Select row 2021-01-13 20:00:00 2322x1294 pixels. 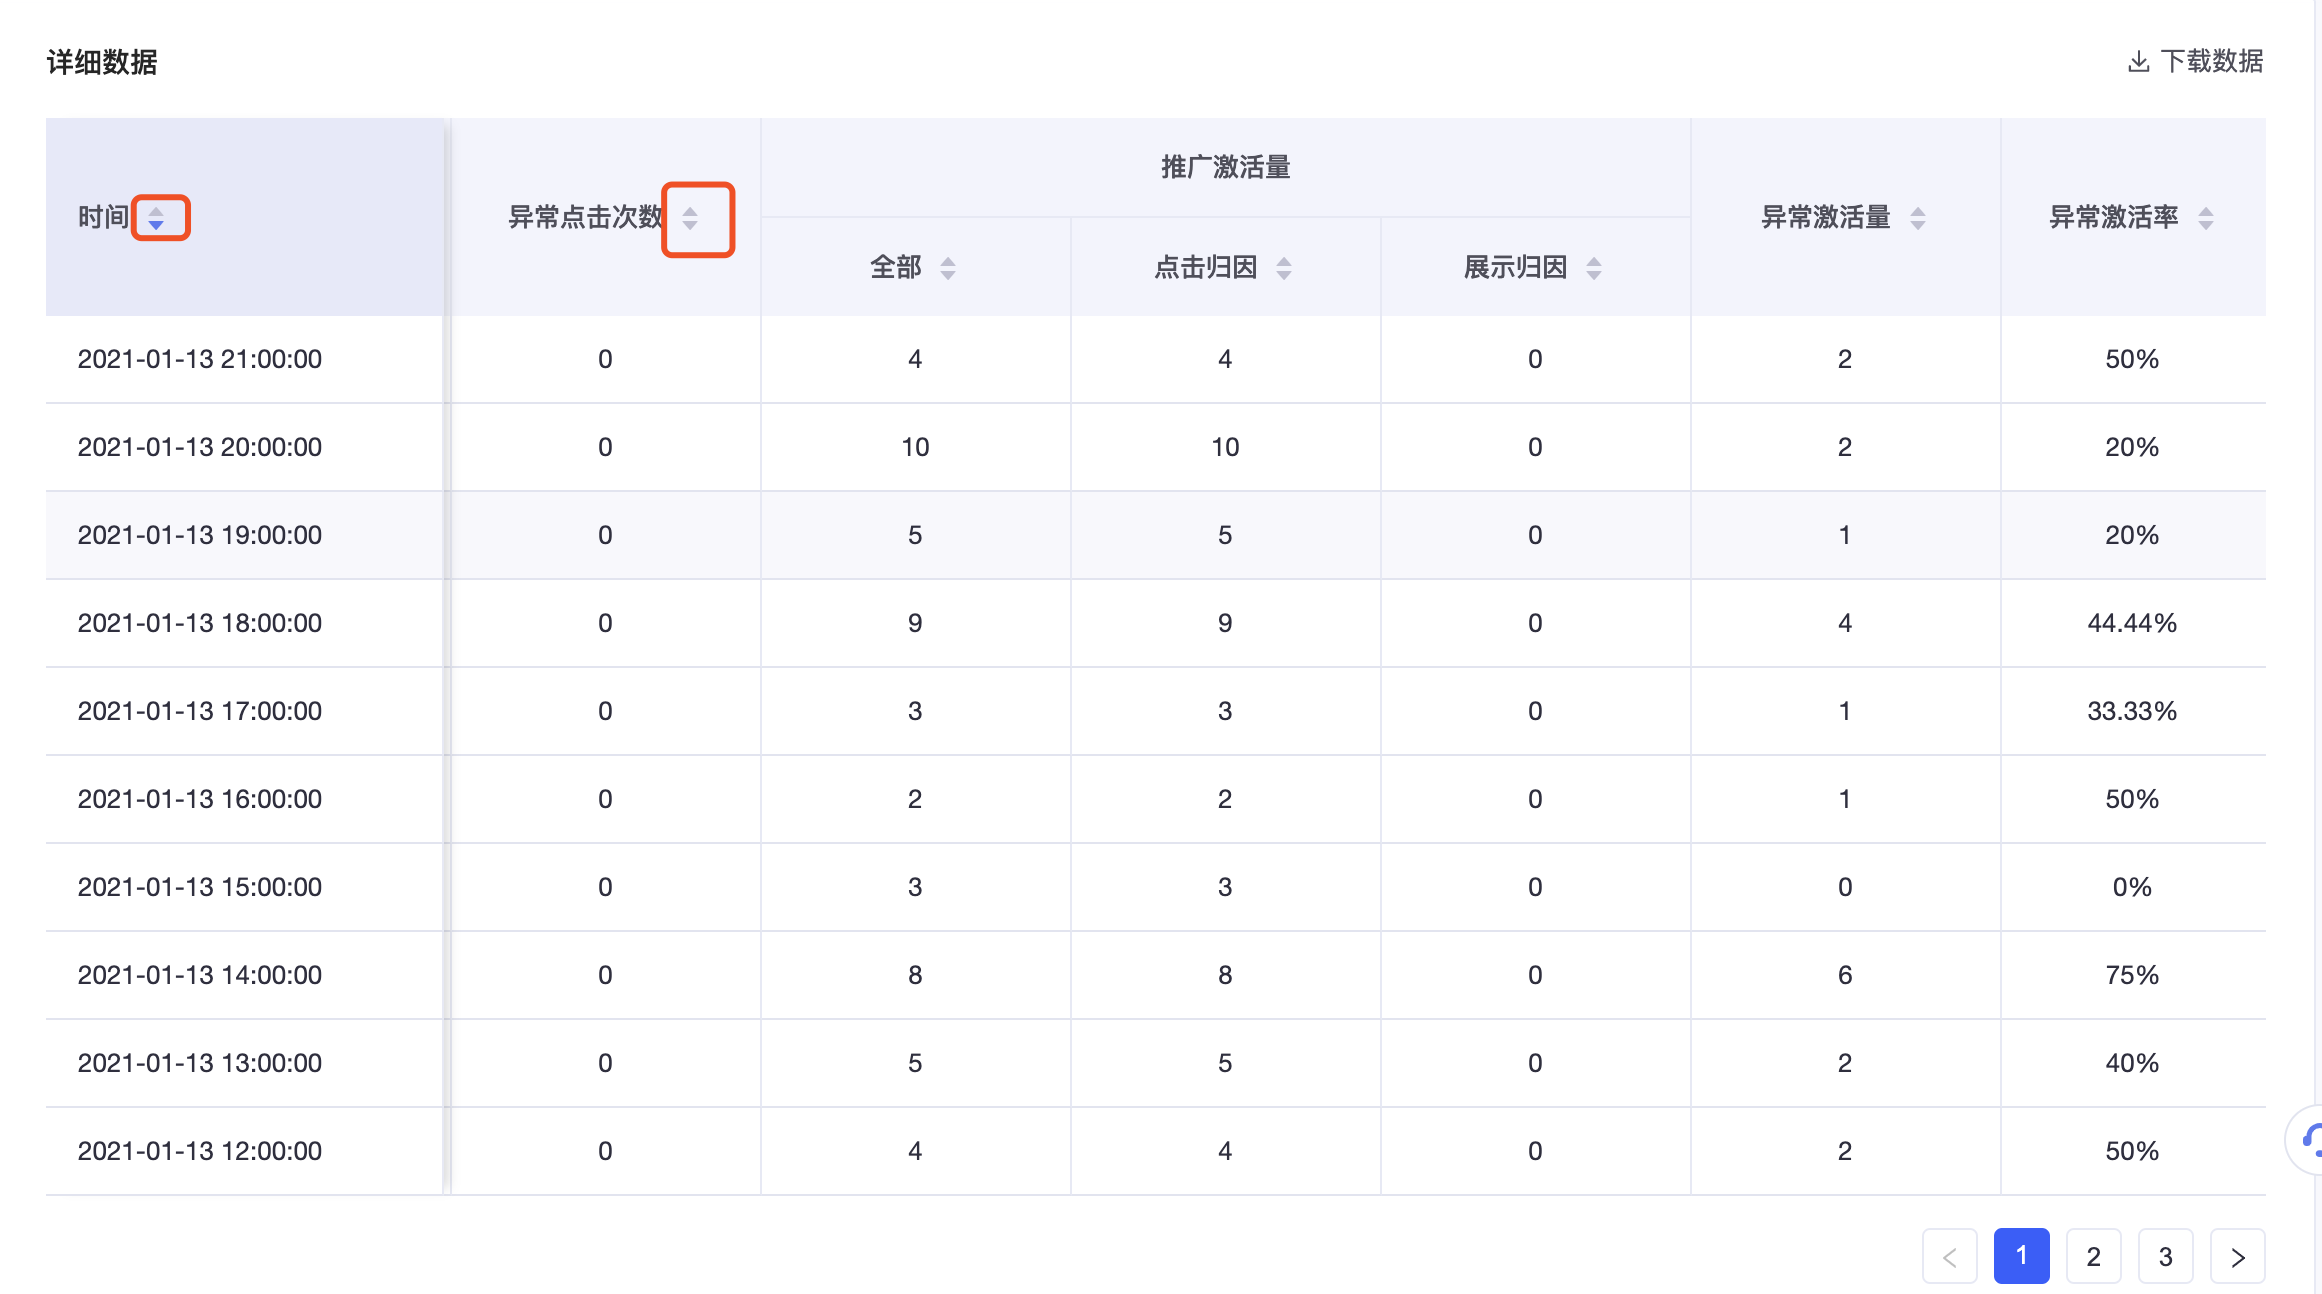pyautogui.click(x=1156, y=448)
